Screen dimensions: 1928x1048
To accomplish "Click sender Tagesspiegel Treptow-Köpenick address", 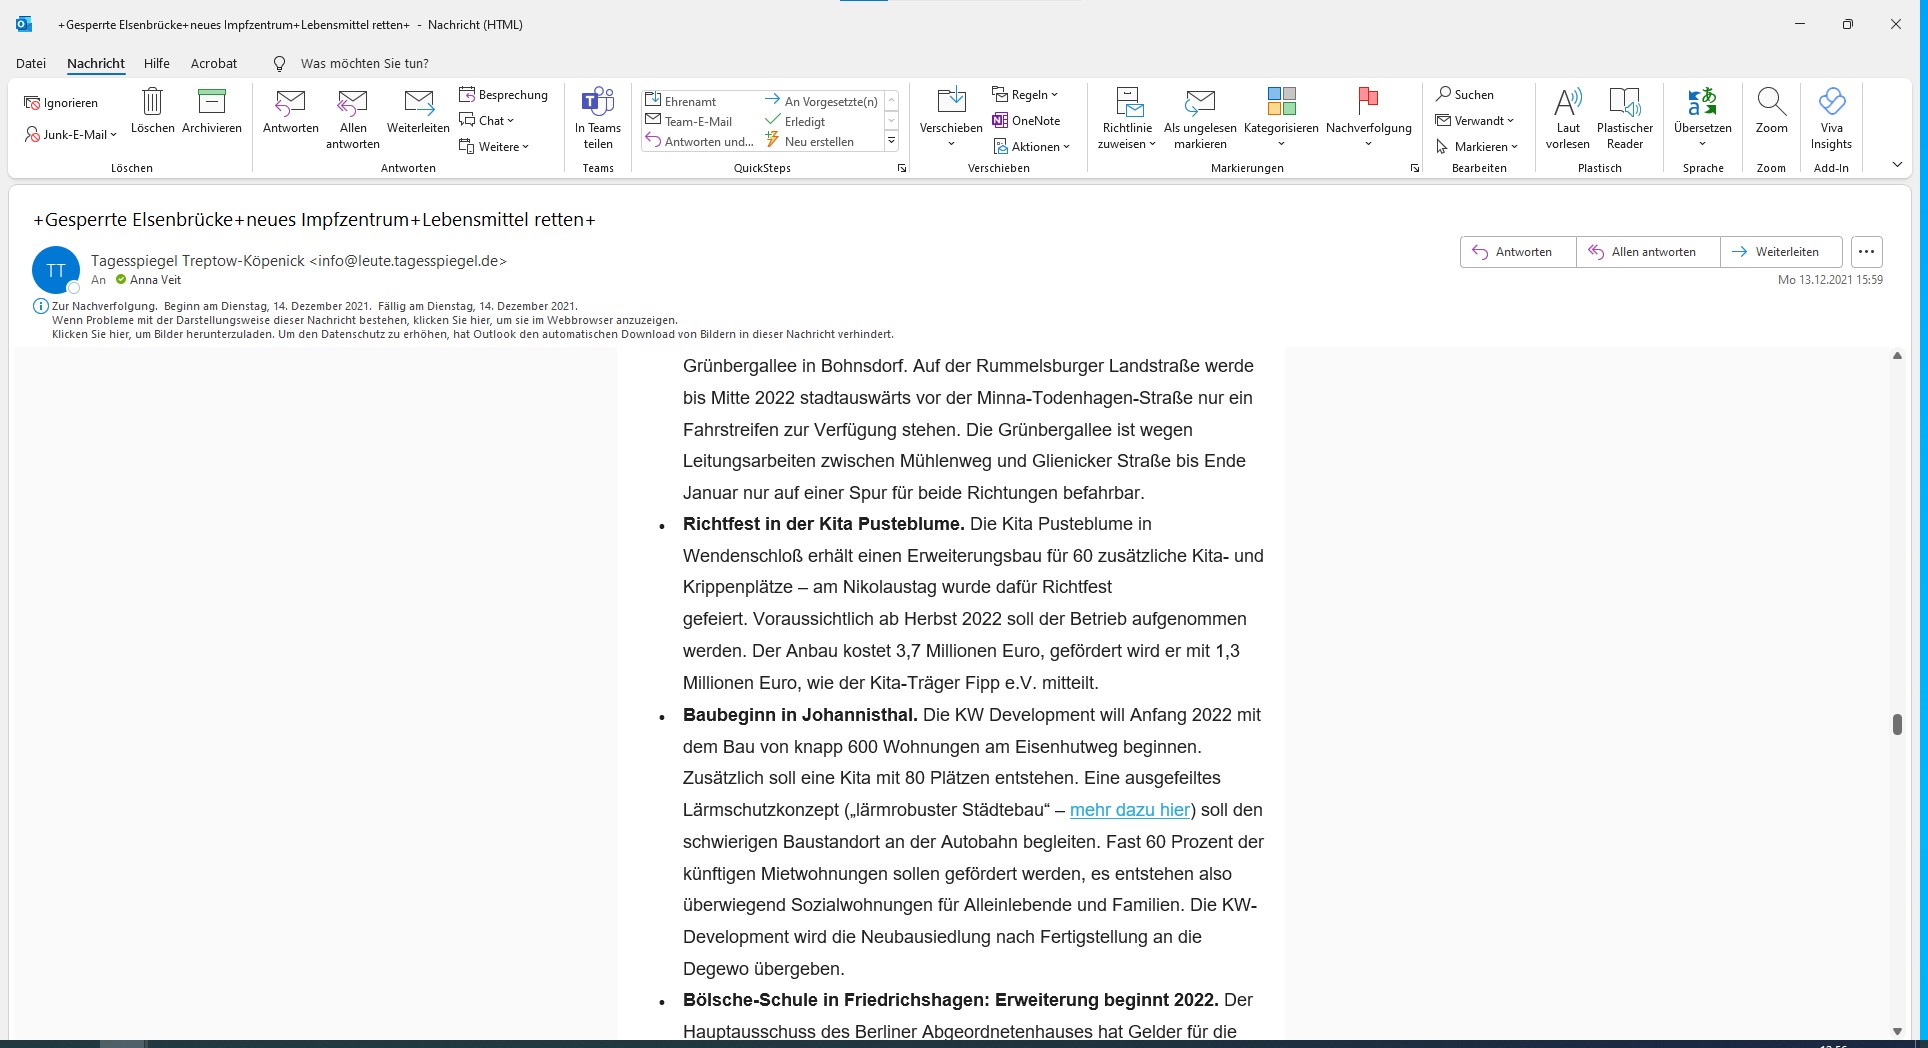I will click(x=298, y=260).
